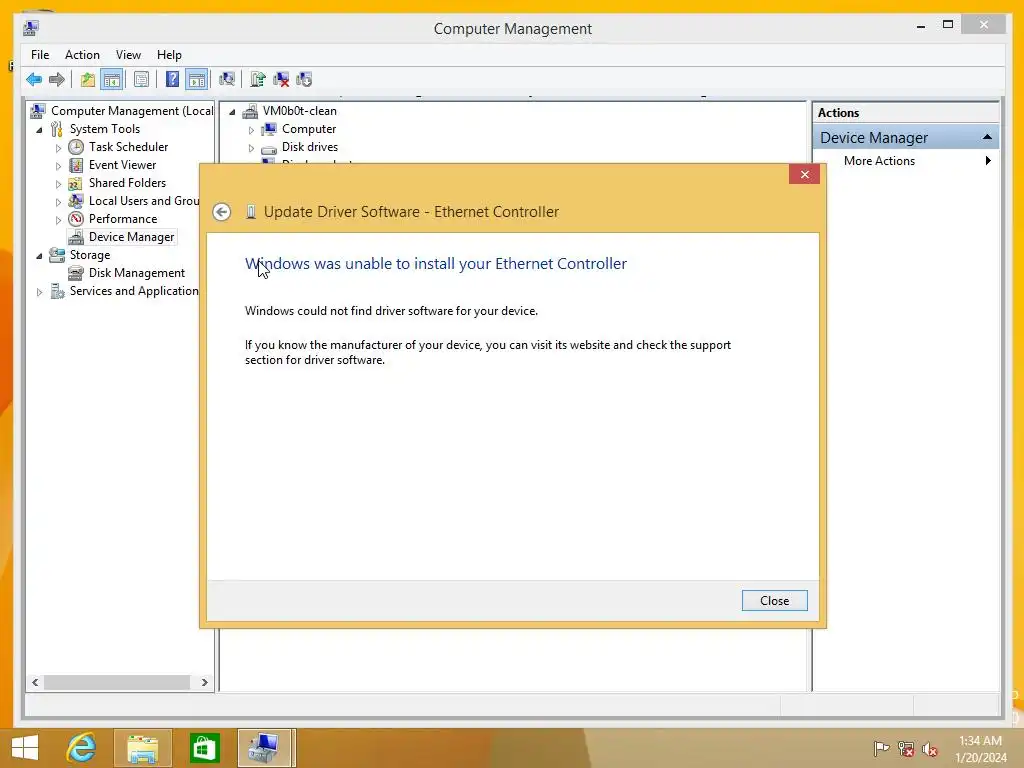Click Computer Management taskbar button
This screenshot has height=768, width=1024.
pyautogui.click(x=266, y=748)
